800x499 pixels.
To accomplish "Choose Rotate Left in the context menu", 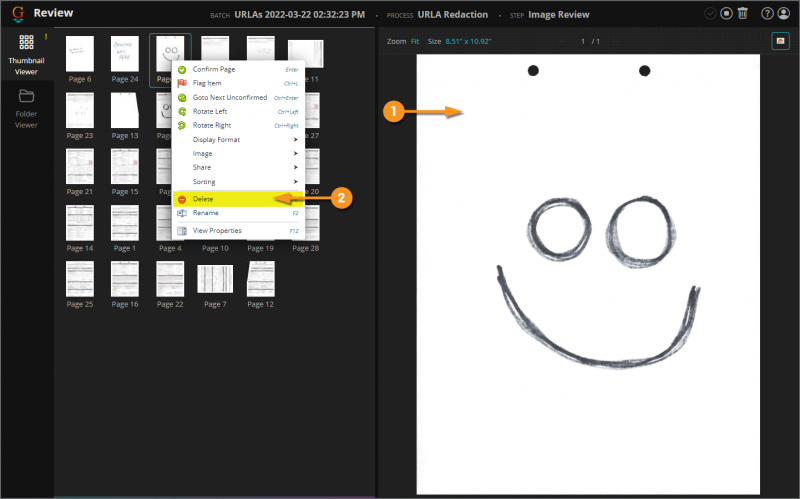I will click(x=238, y=111).
